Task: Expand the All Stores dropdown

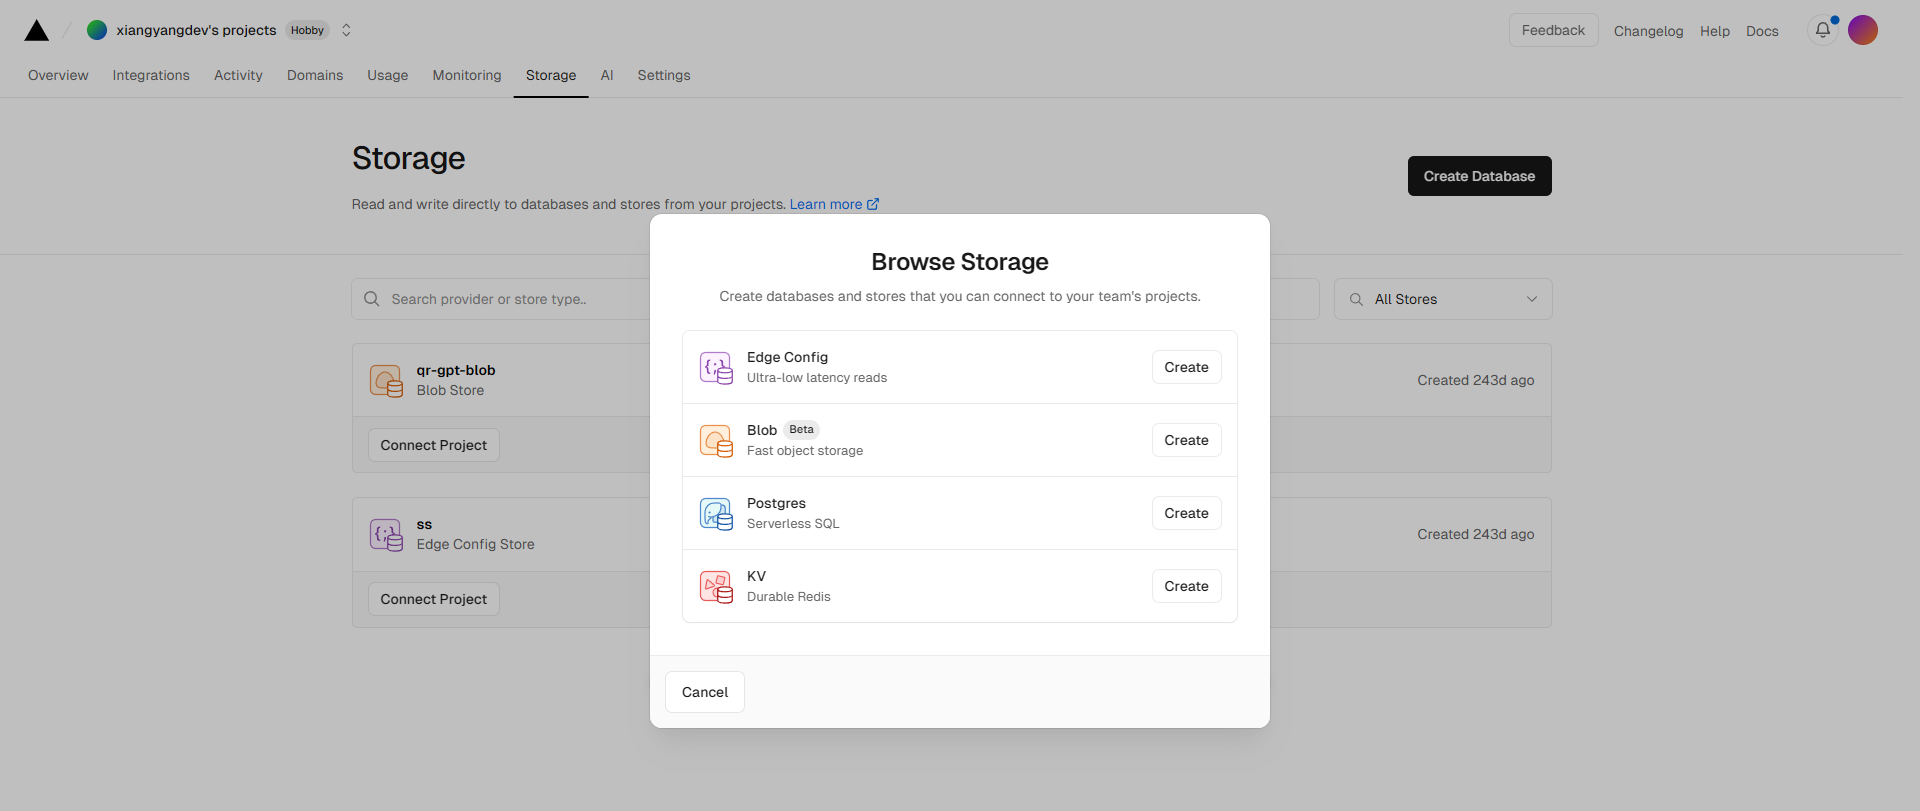Action: (x=1443, y=299)
